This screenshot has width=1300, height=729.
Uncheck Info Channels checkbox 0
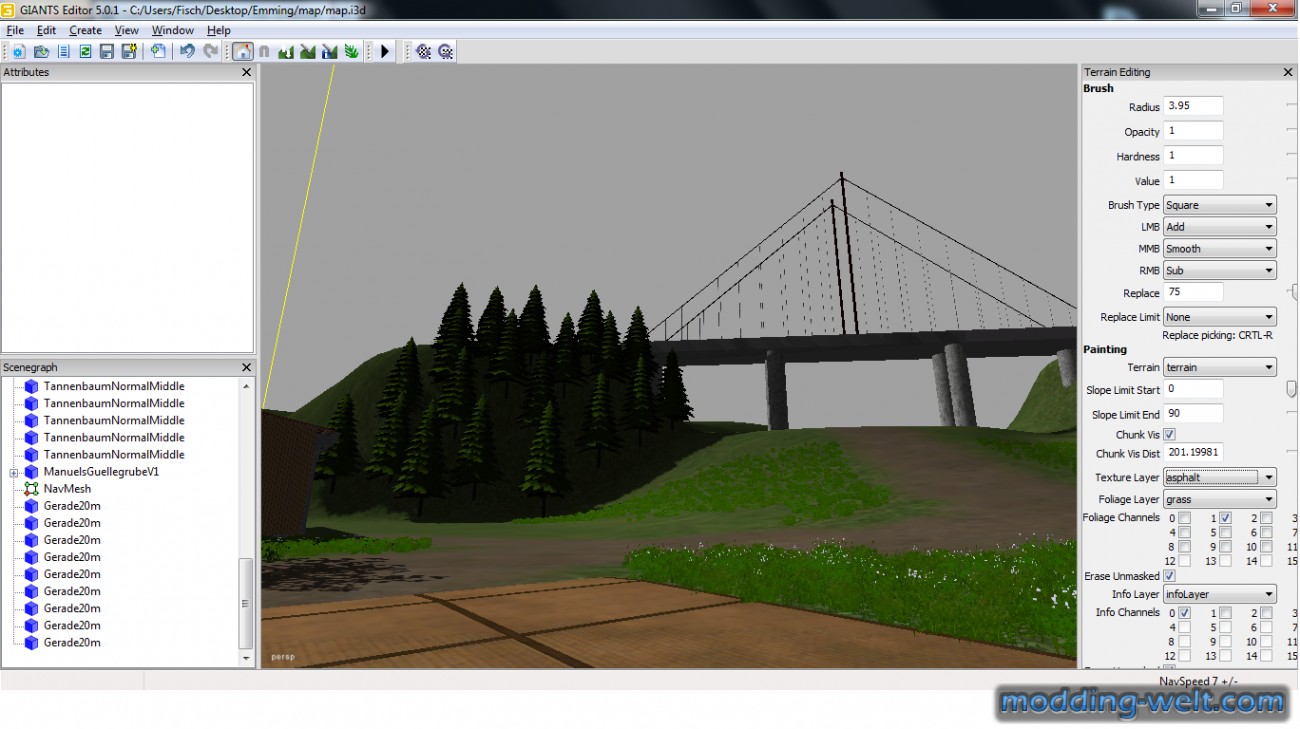1184,613
